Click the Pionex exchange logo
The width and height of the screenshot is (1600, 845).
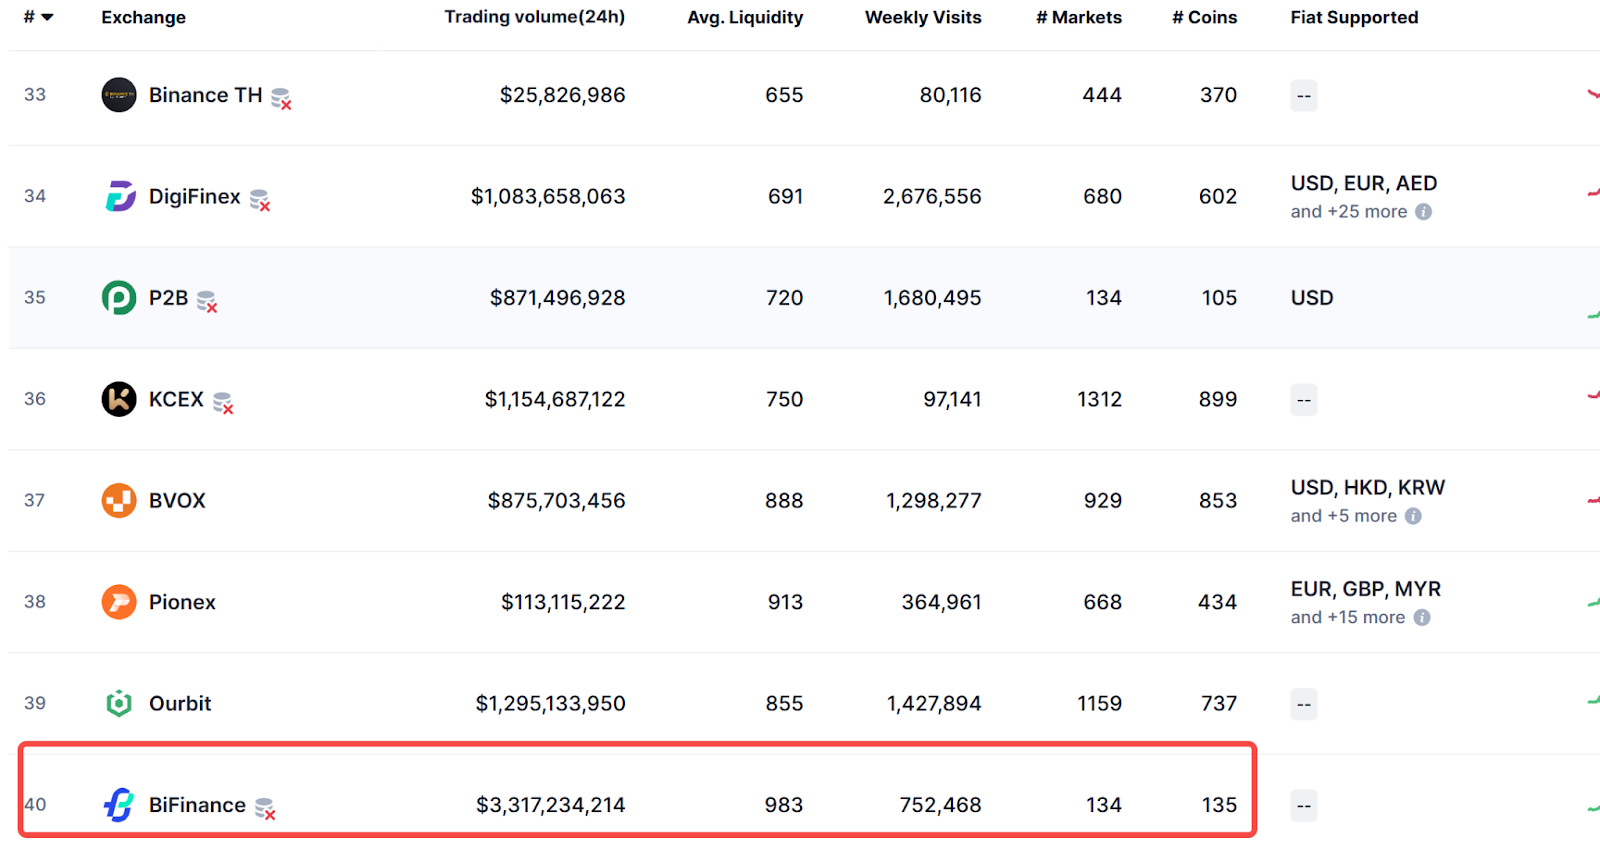[x=119, y=602]
